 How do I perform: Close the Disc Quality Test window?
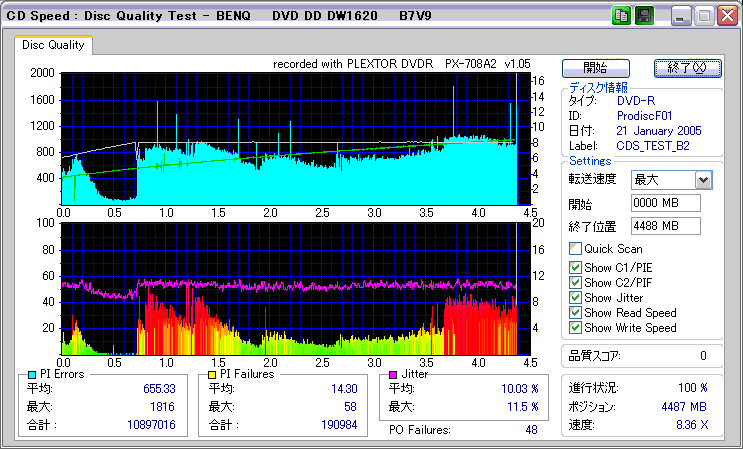tap(727, 16)
